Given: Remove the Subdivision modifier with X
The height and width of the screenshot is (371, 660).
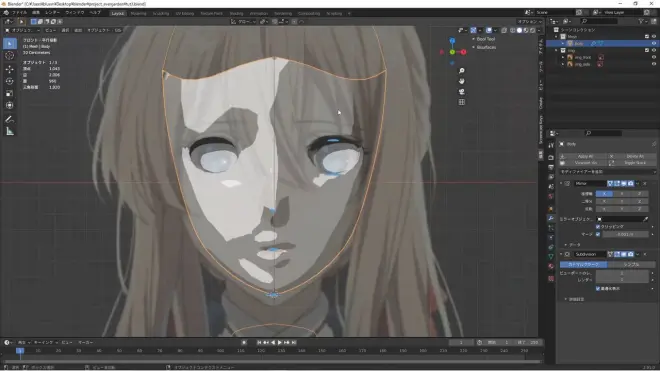Looking at the screenshot, I should pyautogui.click(x=645, y=254).
